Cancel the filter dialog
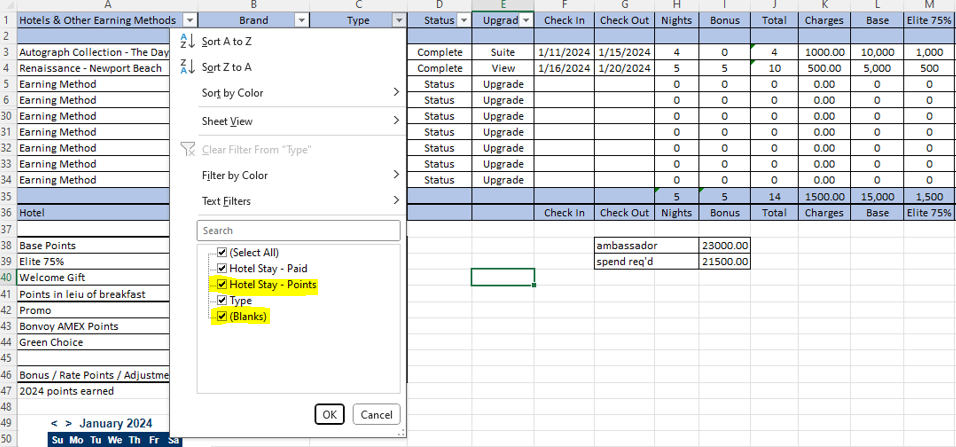 [376, 415]
